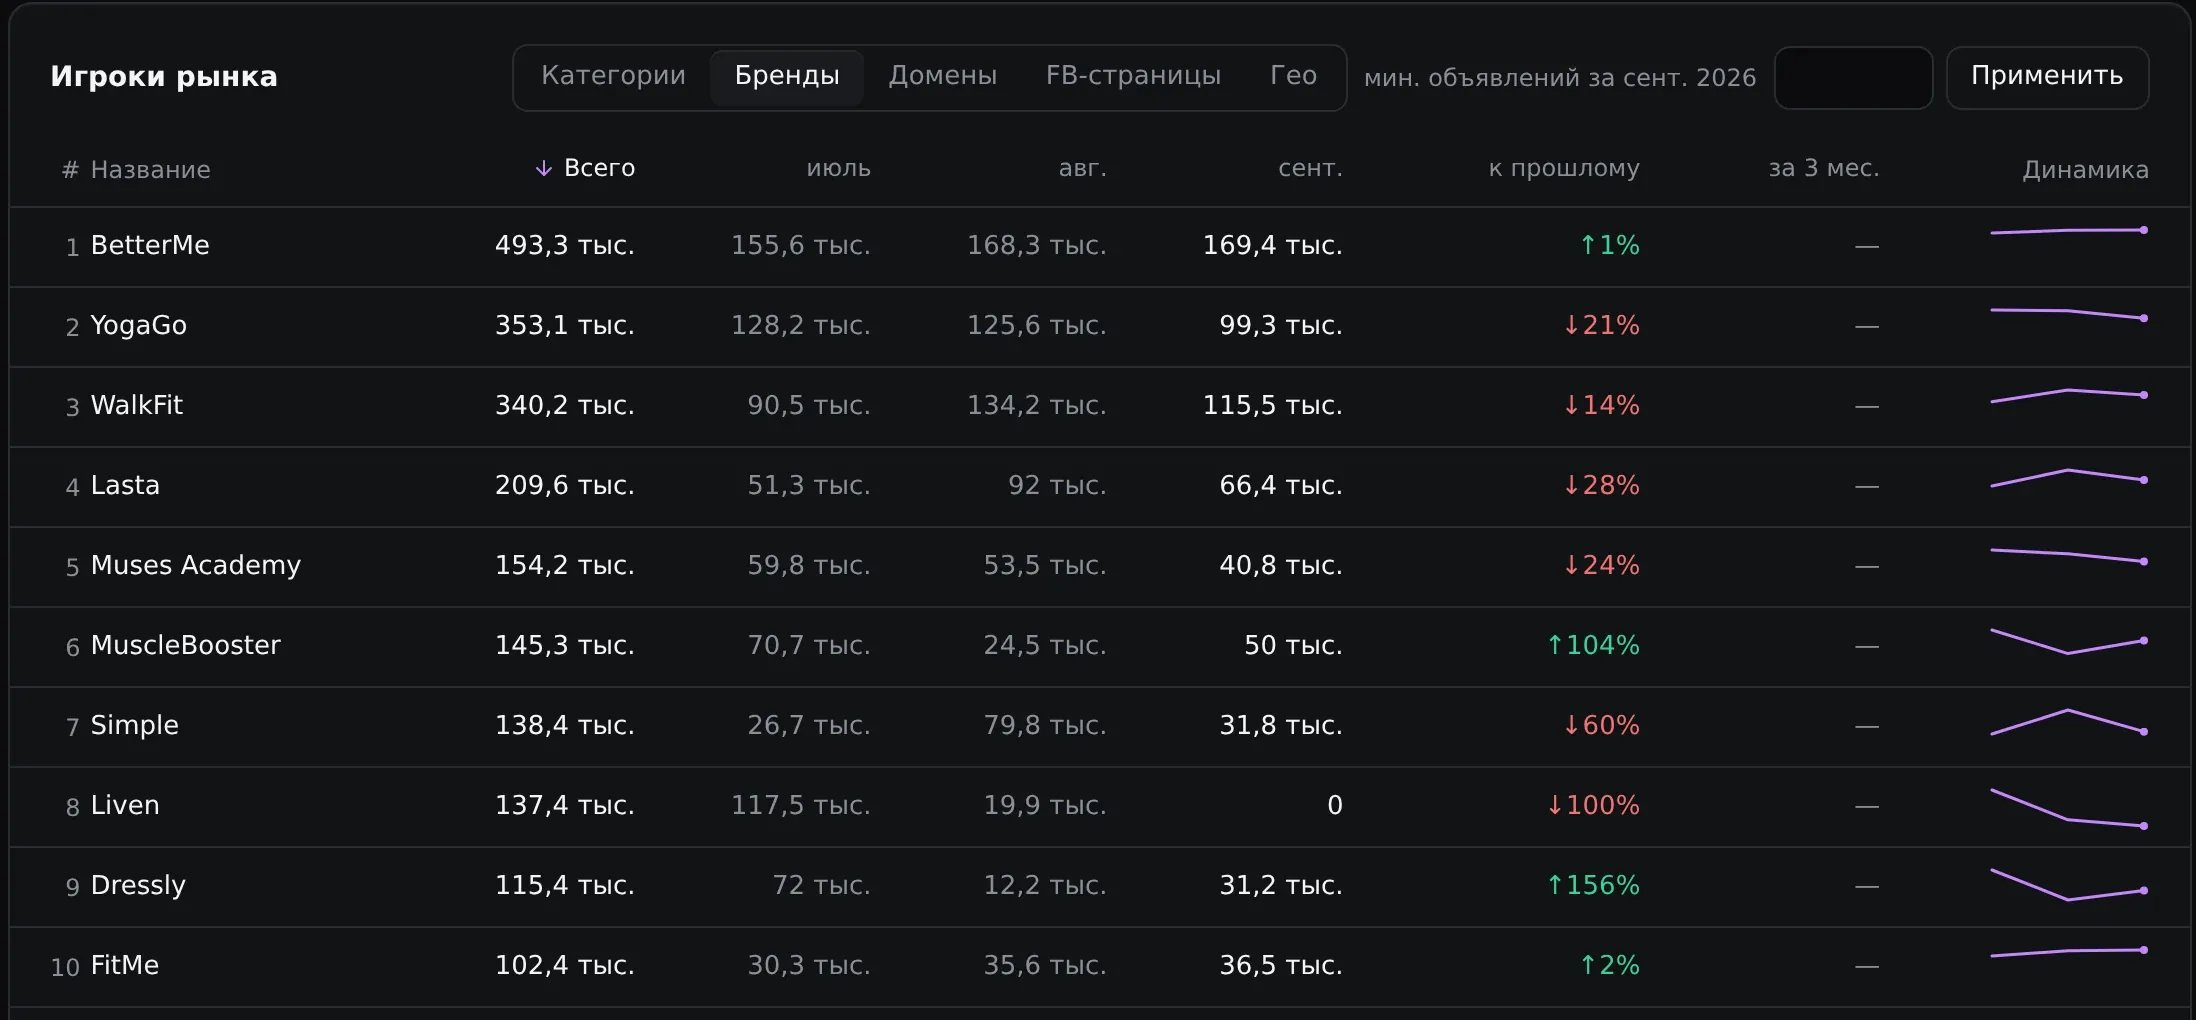Image resolution: width=2196 pixels, height=1020 pixels.
Task: Select the Бренды tab
Action: tap(787, 76)
